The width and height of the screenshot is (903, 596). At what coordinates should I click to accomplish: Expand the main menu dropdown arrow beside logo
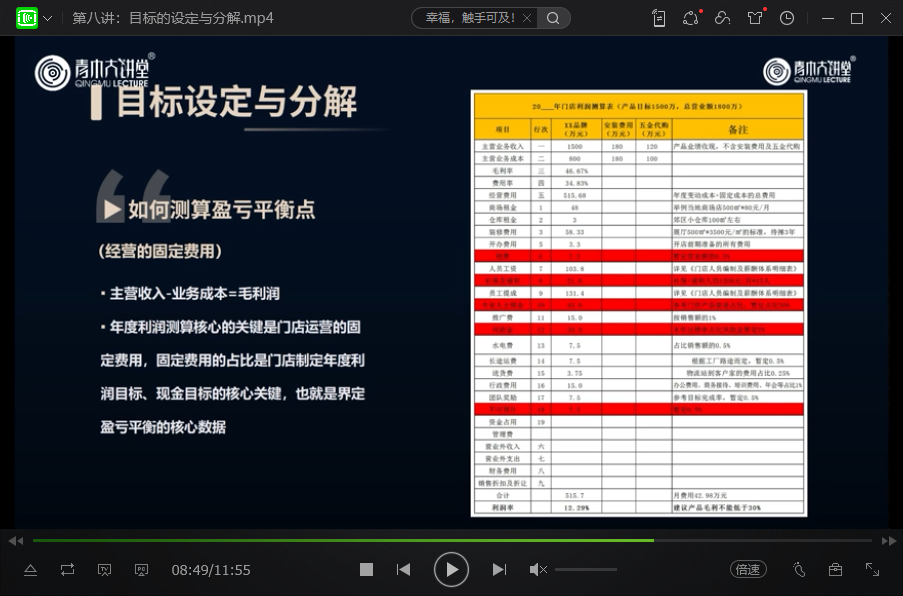(x=48, y=18)
